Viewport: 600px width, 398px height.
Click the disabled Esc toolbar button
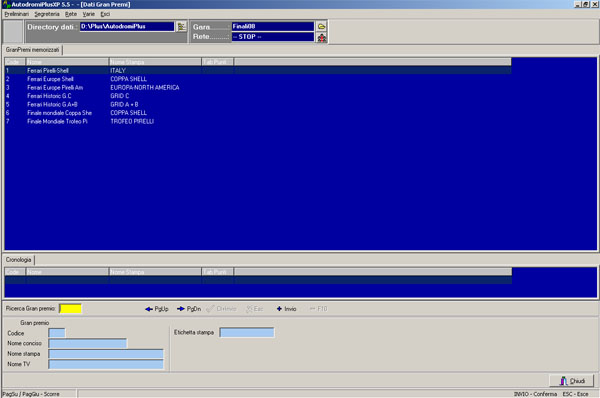point(254,309)
